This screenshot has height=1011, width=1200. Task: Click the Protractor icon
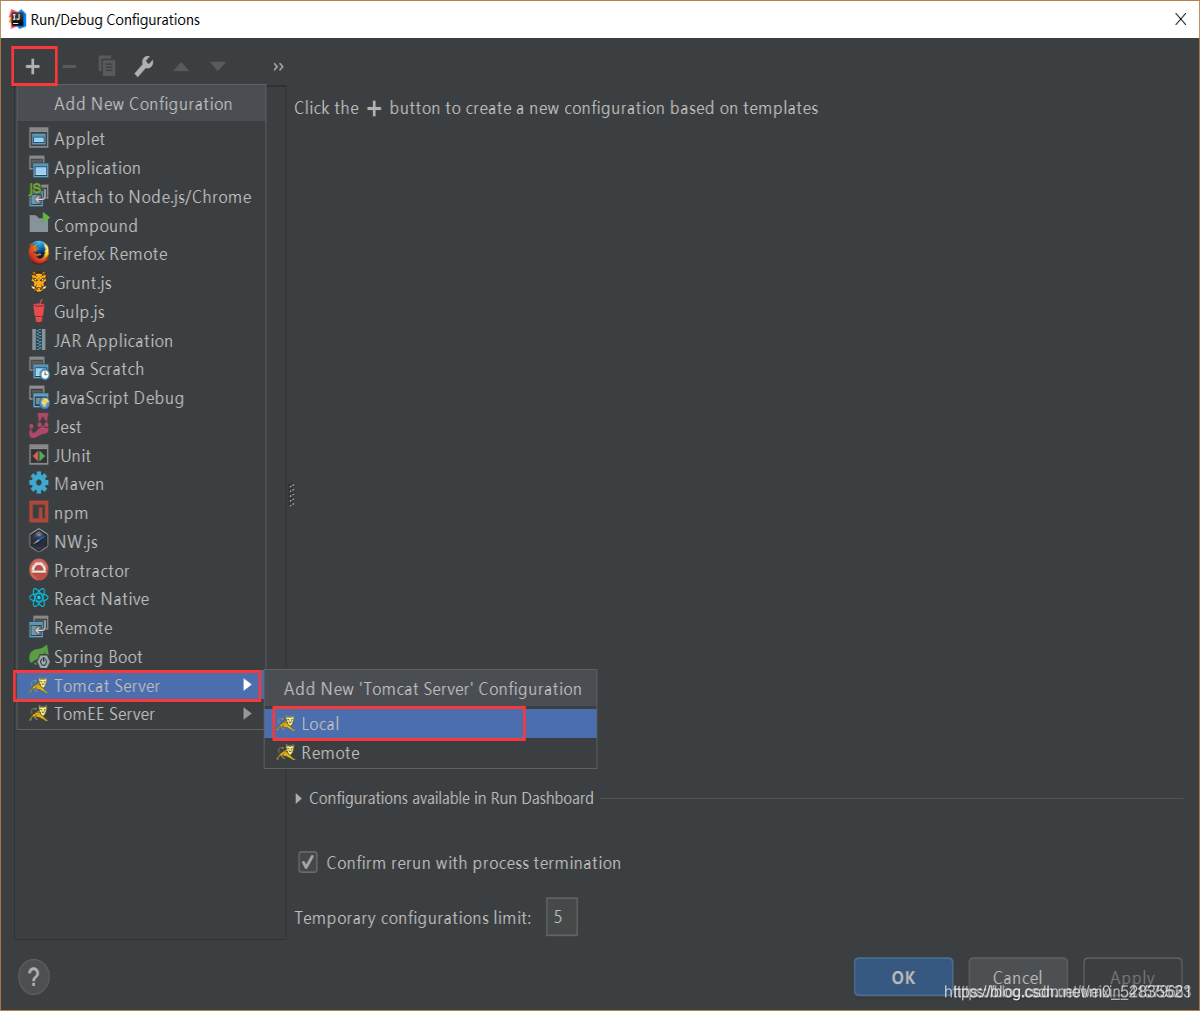tap(39, 570)
